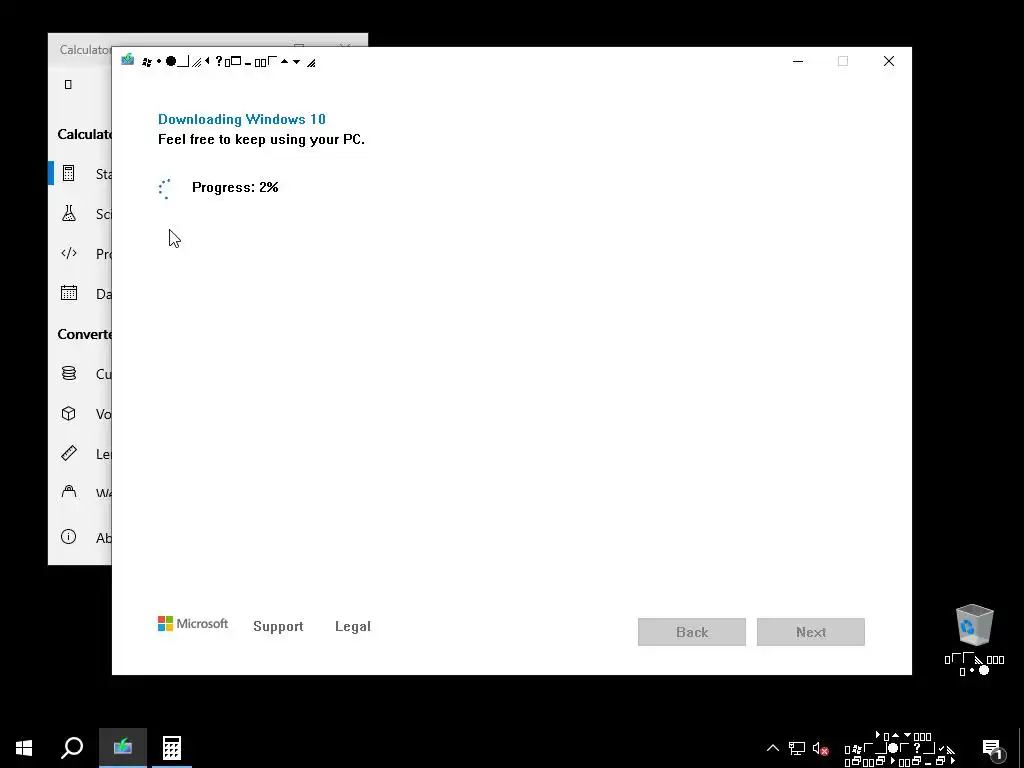Select the Currency coins icon in Calculator
1024x768 pixels.
tap(69, 373)
